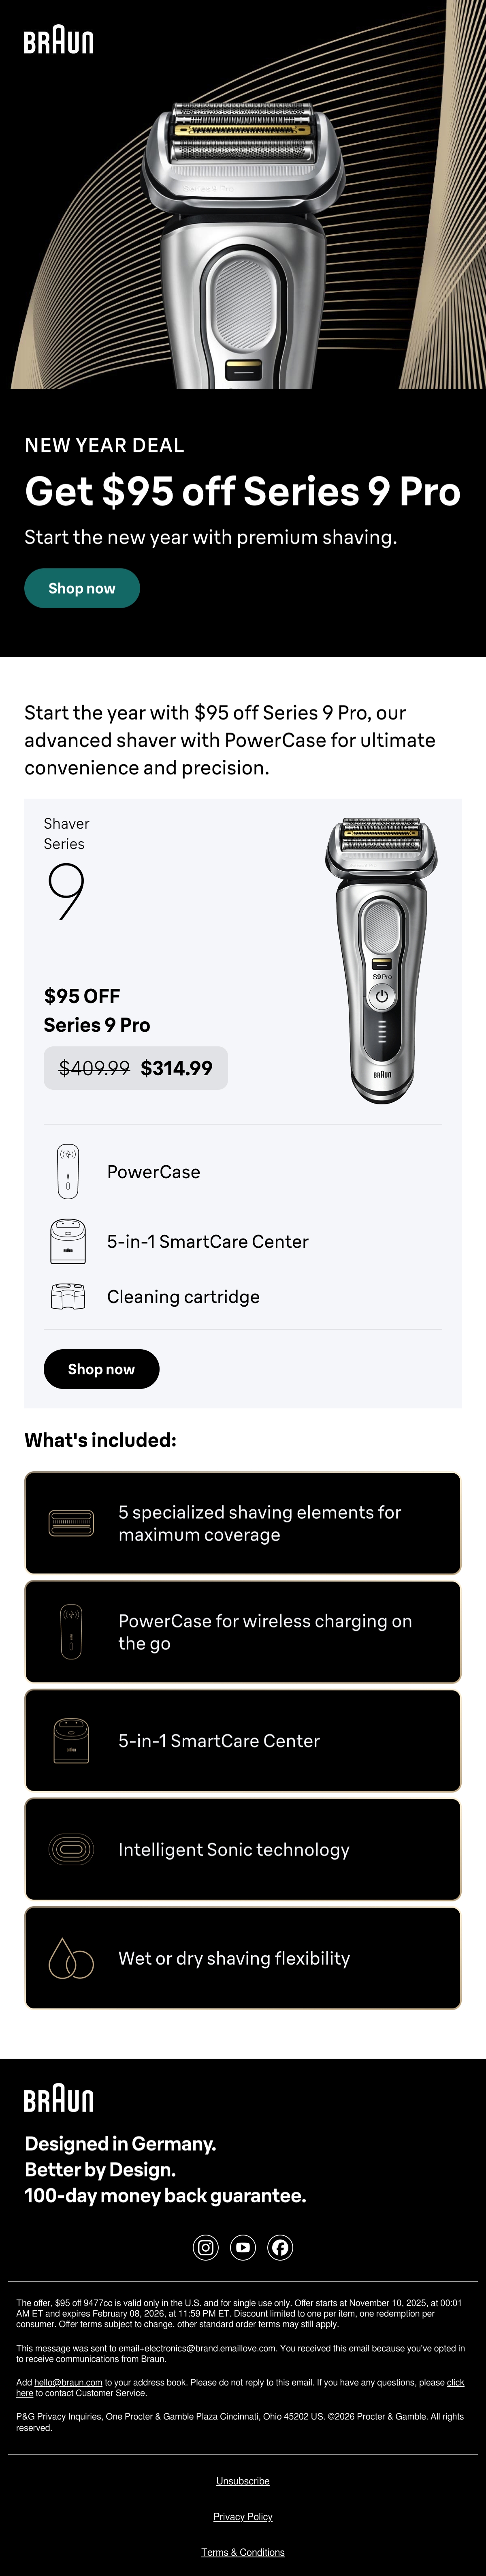This screenshot has width=486, height=2576.
Task: Click the hero shaver banner image
Action: click(243, 194)
